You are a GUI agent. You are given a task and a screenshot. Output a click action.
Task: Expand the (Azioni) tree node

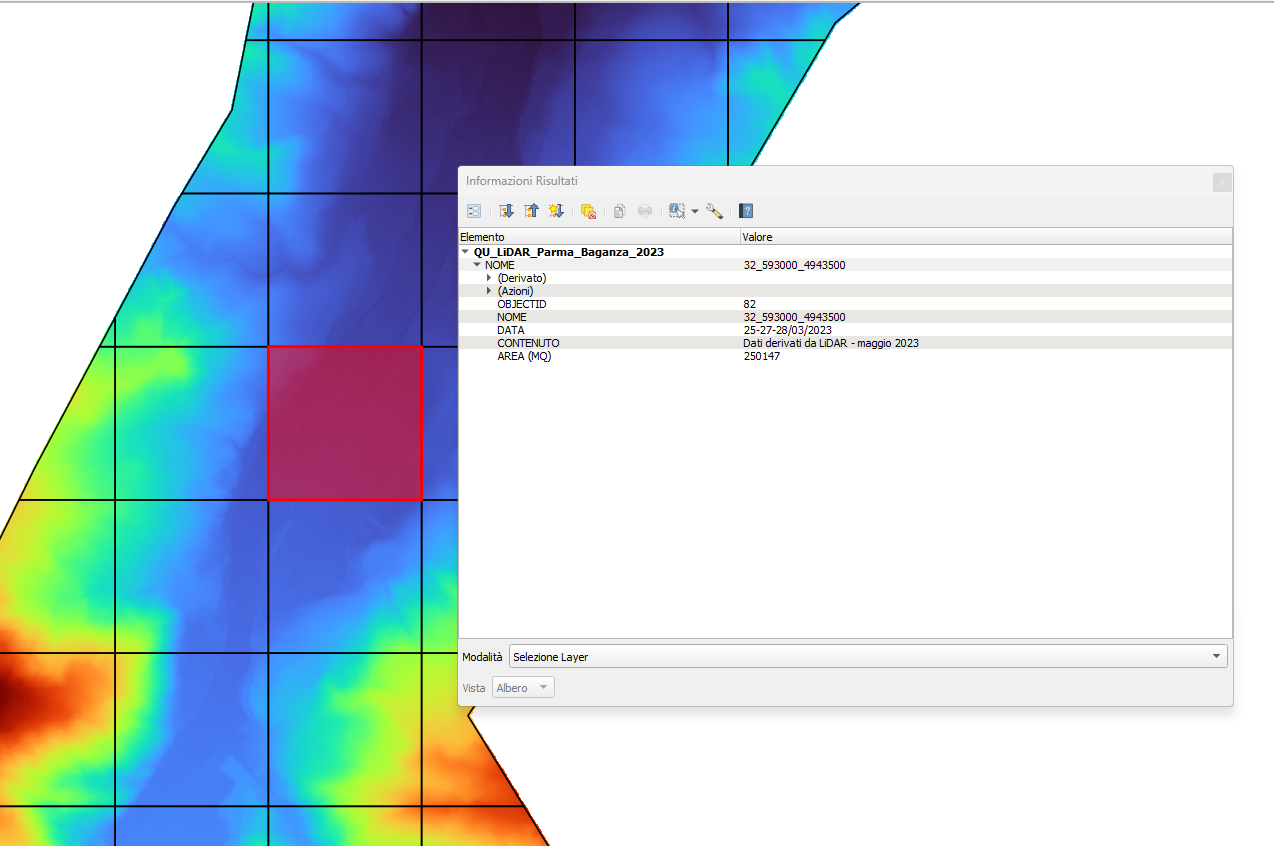(489, 291)
